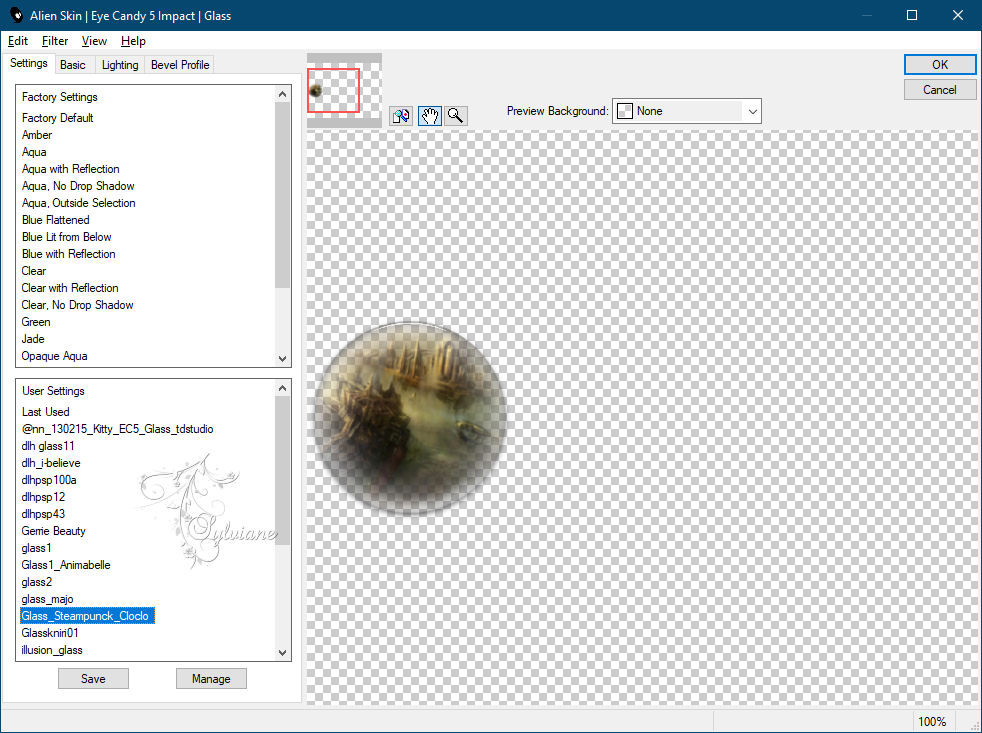Click Factory Settings list scroll down arrow
982x733 pixels.
pos(282,359)
